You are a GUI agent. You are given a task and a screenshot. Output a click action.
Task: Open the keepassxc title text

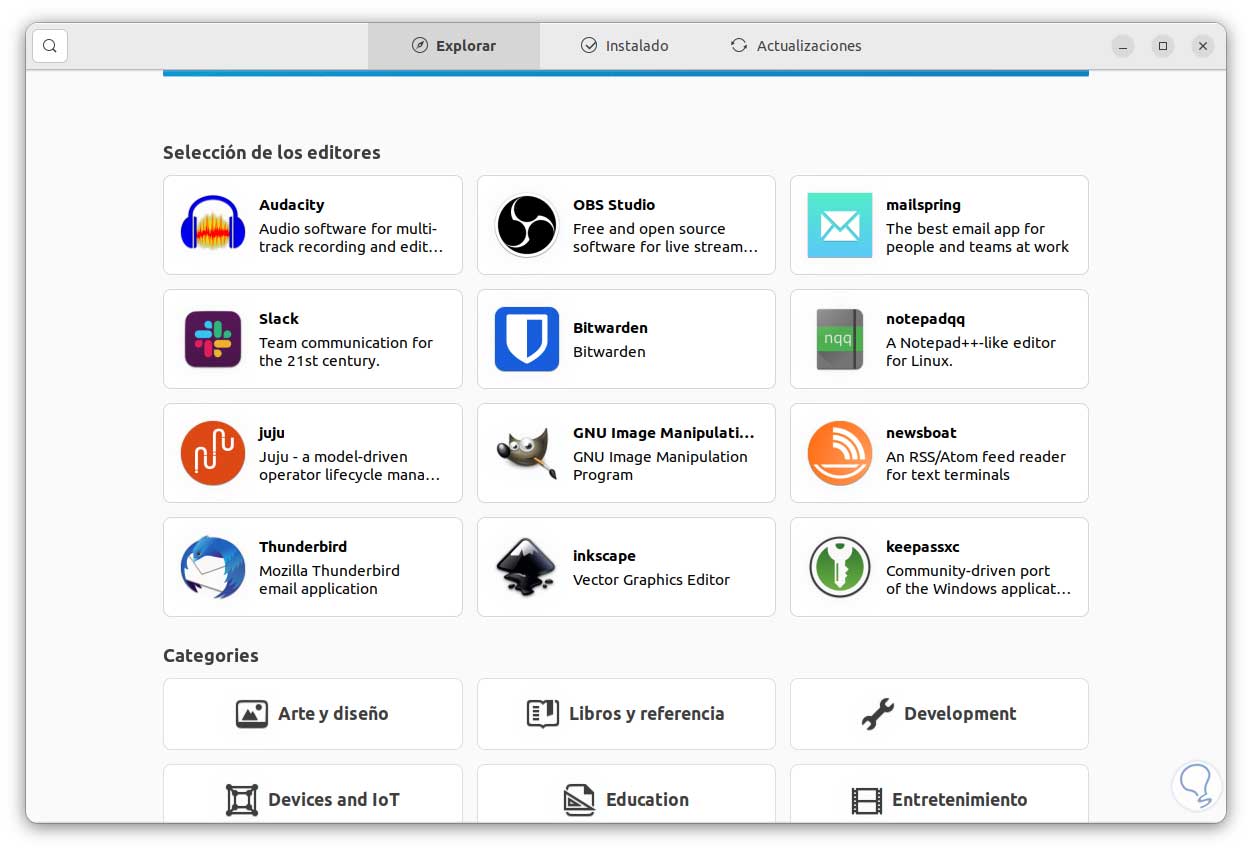point(923,547)
